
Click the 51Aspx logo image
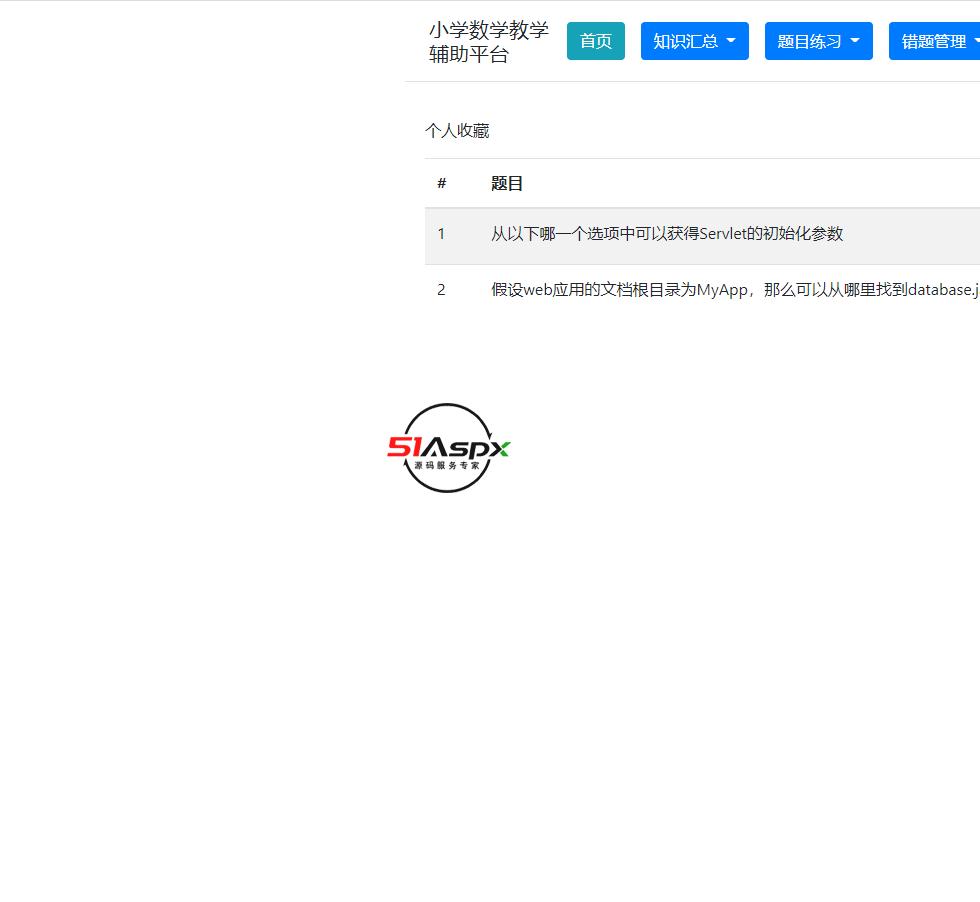tap(448, 449)
